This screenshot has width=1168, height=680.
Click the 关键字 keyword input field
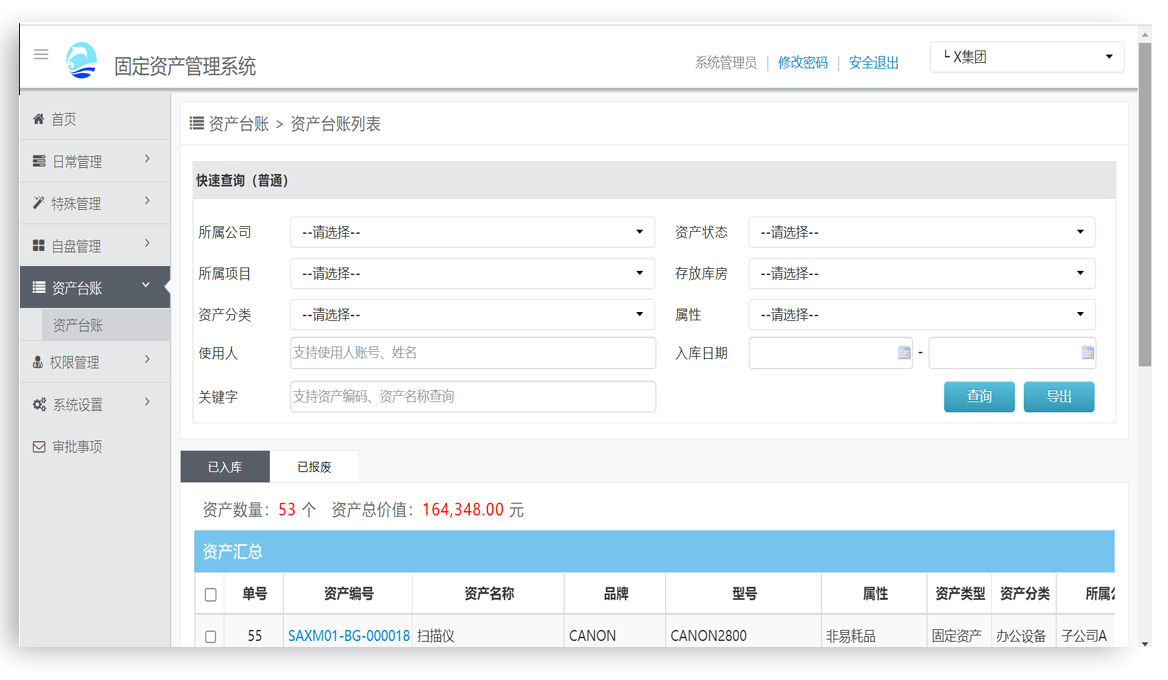point(472,396)
